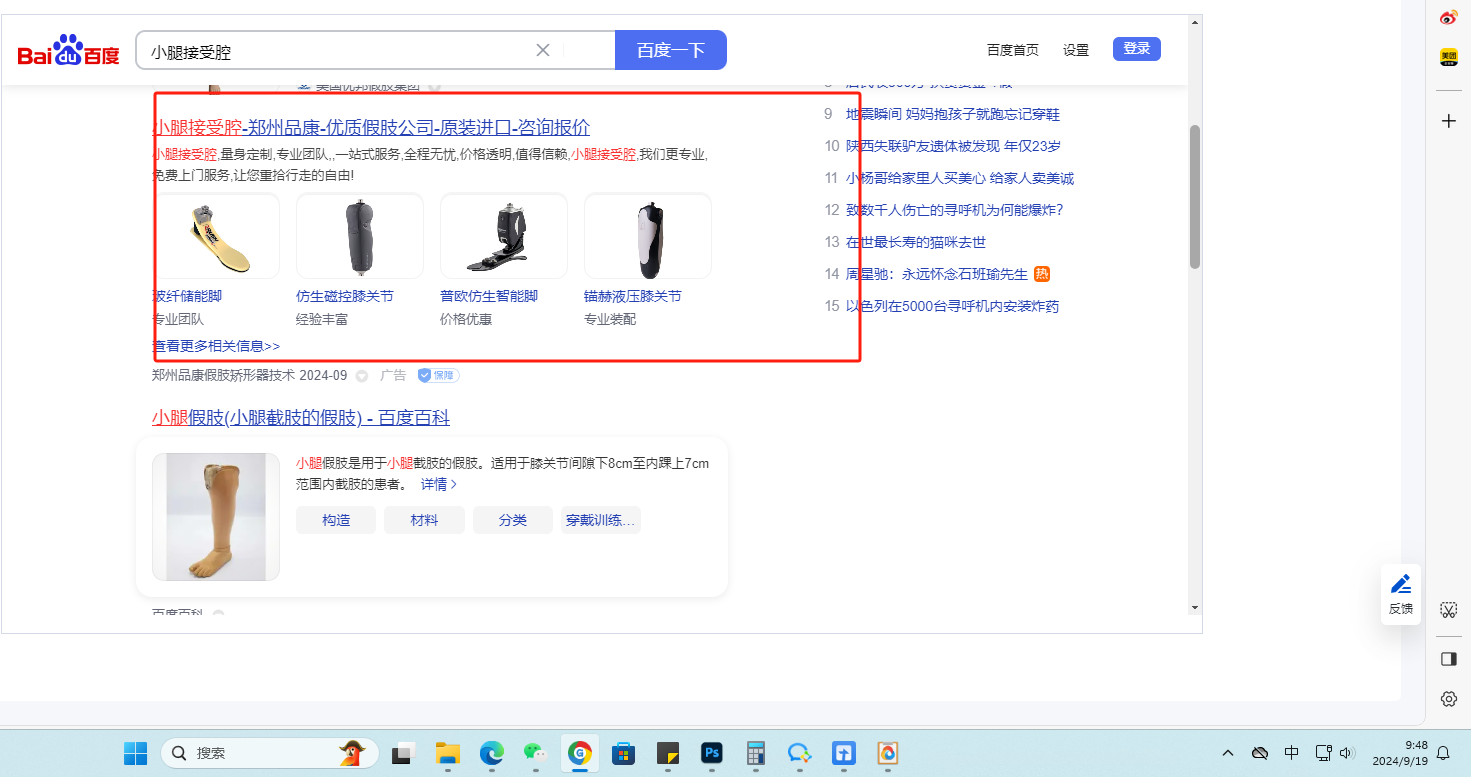Select the 穿戴训练 section tab
Image resolution: width=1471 pixels, height=777 pixels.
pos(601,520)
